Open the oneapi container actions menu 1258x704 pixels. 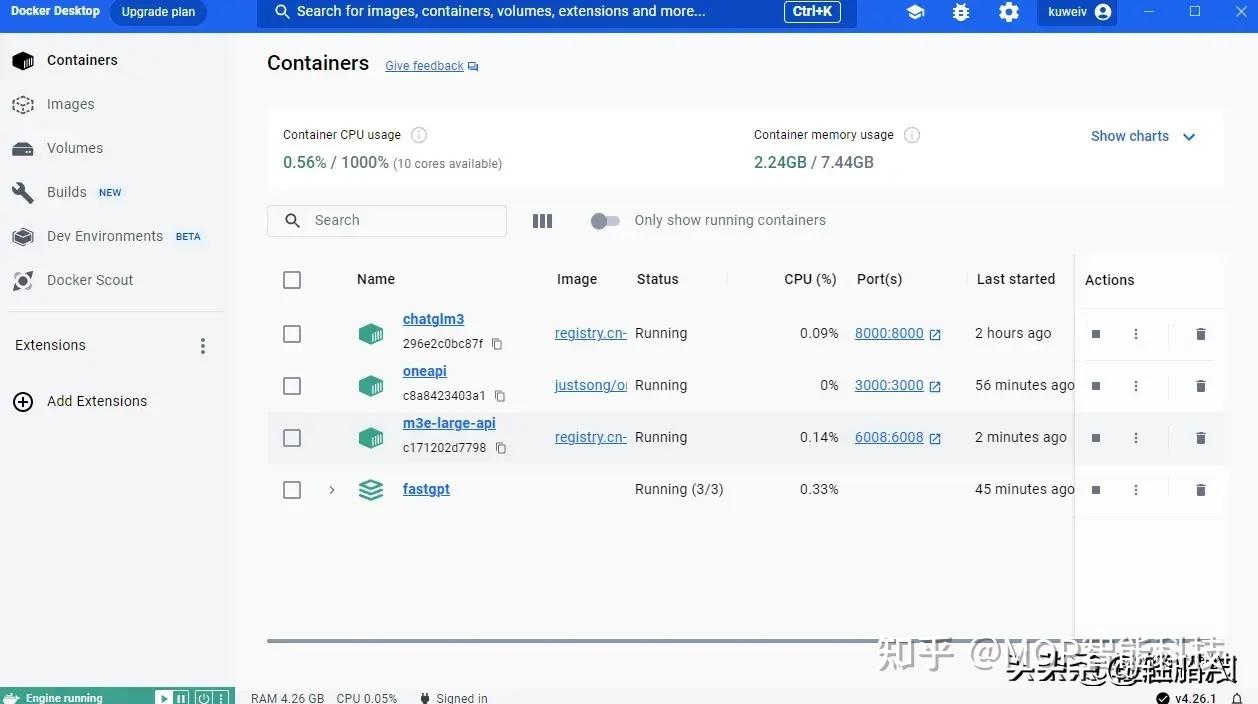tap(1136, 385)
